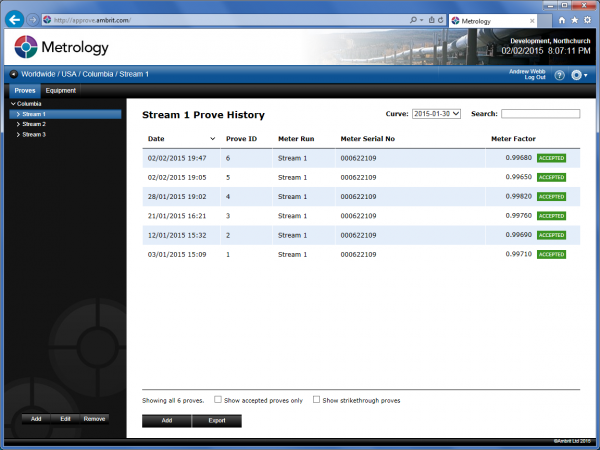
Task: Click the Log Out link
Action: 535,77
